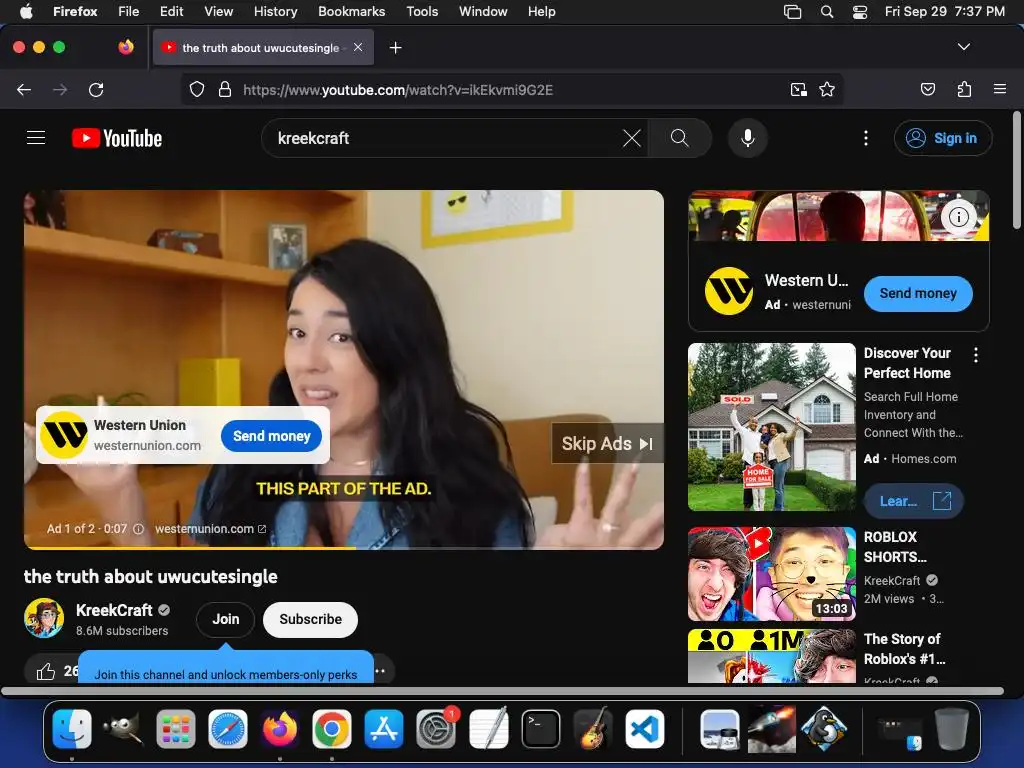Open ROBLOX SHORTS video thumbnail
The image size is (1024, 768).
(x=771, y=573)
